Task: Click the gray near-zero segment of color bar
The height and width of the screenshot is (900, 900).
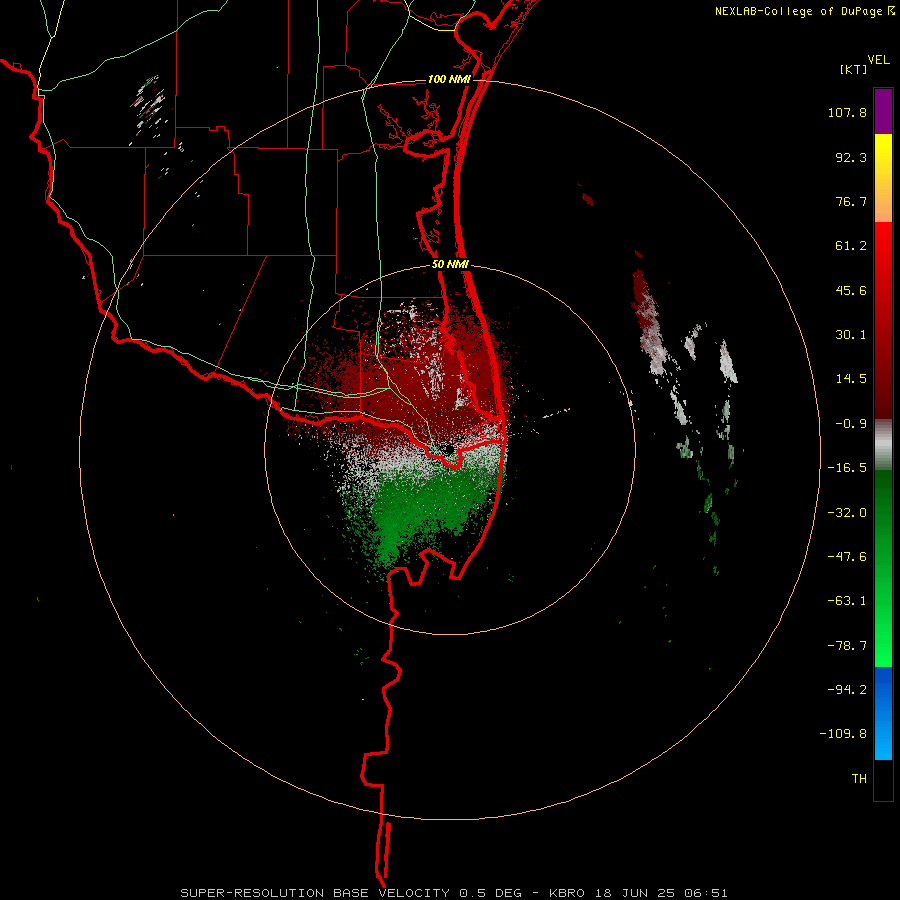Action: tap(883, 445)
